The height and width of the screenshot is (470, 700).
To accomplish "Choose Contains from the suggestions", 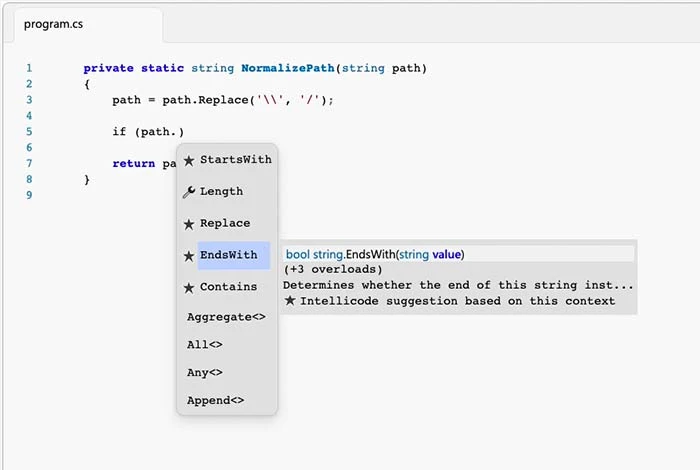I will click(229, 287).
